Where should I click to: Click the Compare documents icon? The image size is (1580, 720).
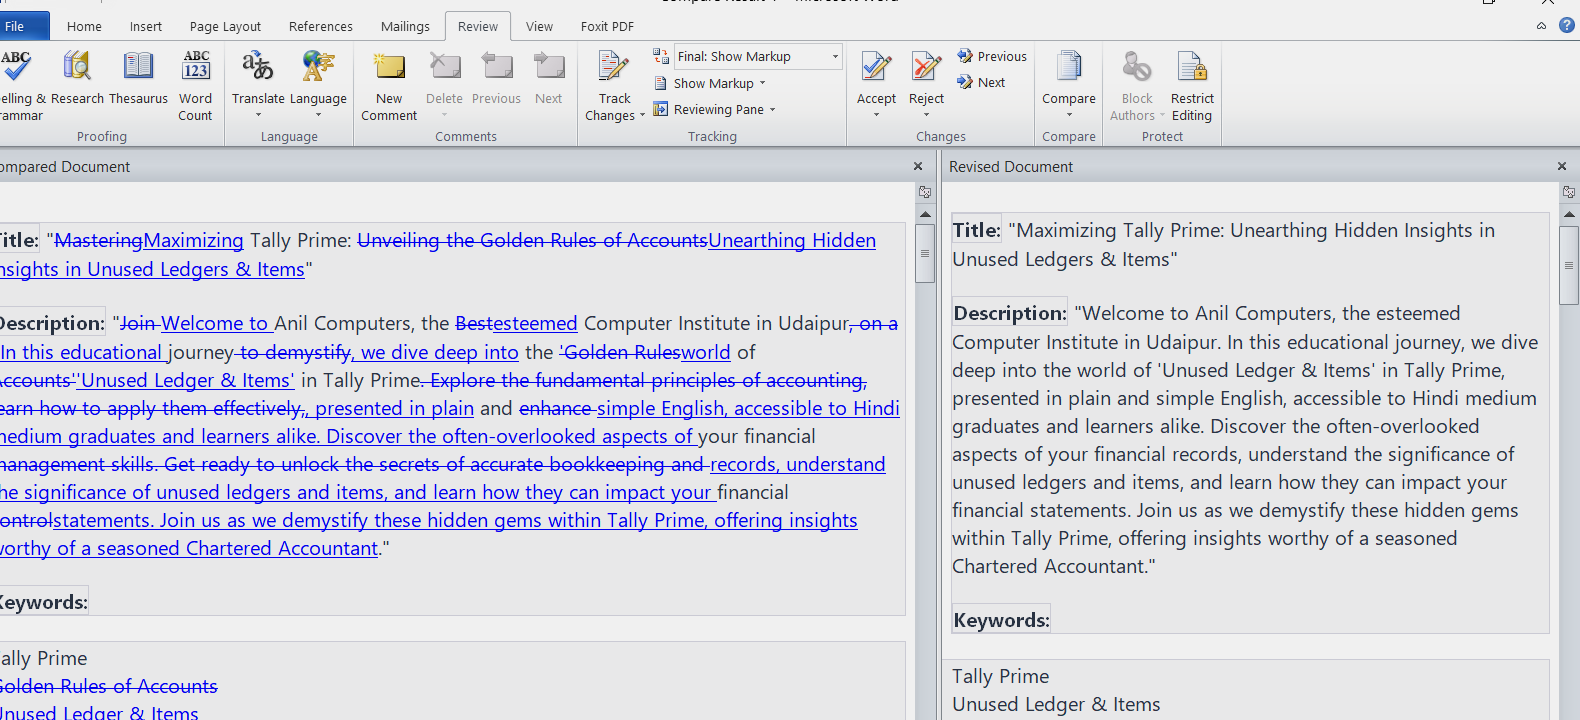(1069, 68)
